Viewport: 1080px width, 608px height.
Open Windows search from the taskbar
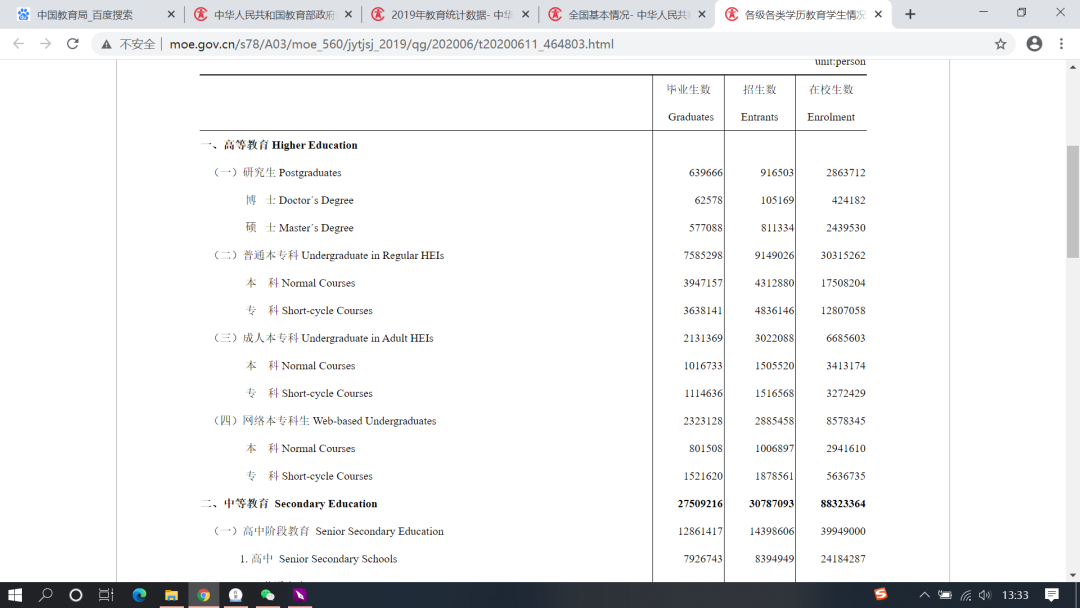click(x=46, y=595)
